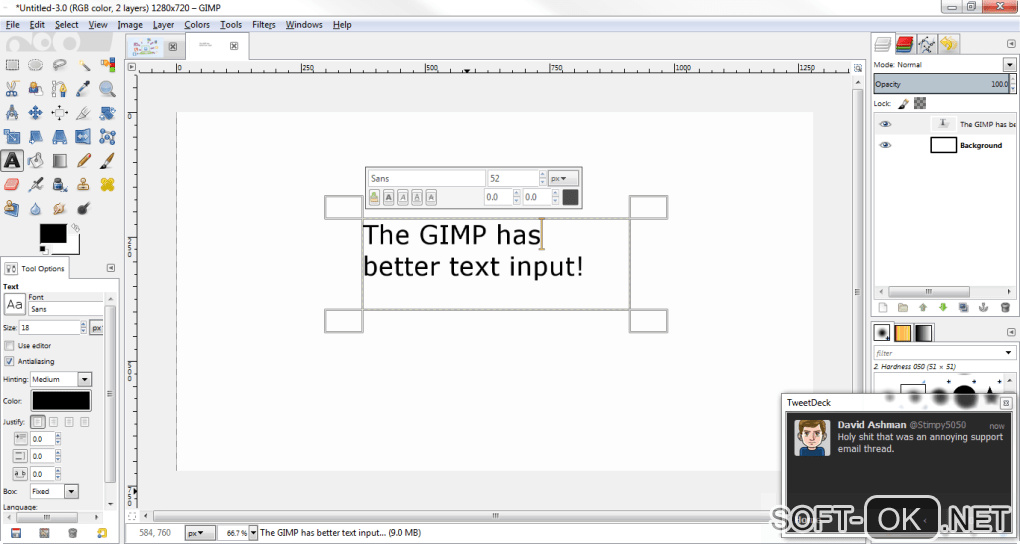
Task: Switch to the Undo History tab
Action: pos(948,44)
